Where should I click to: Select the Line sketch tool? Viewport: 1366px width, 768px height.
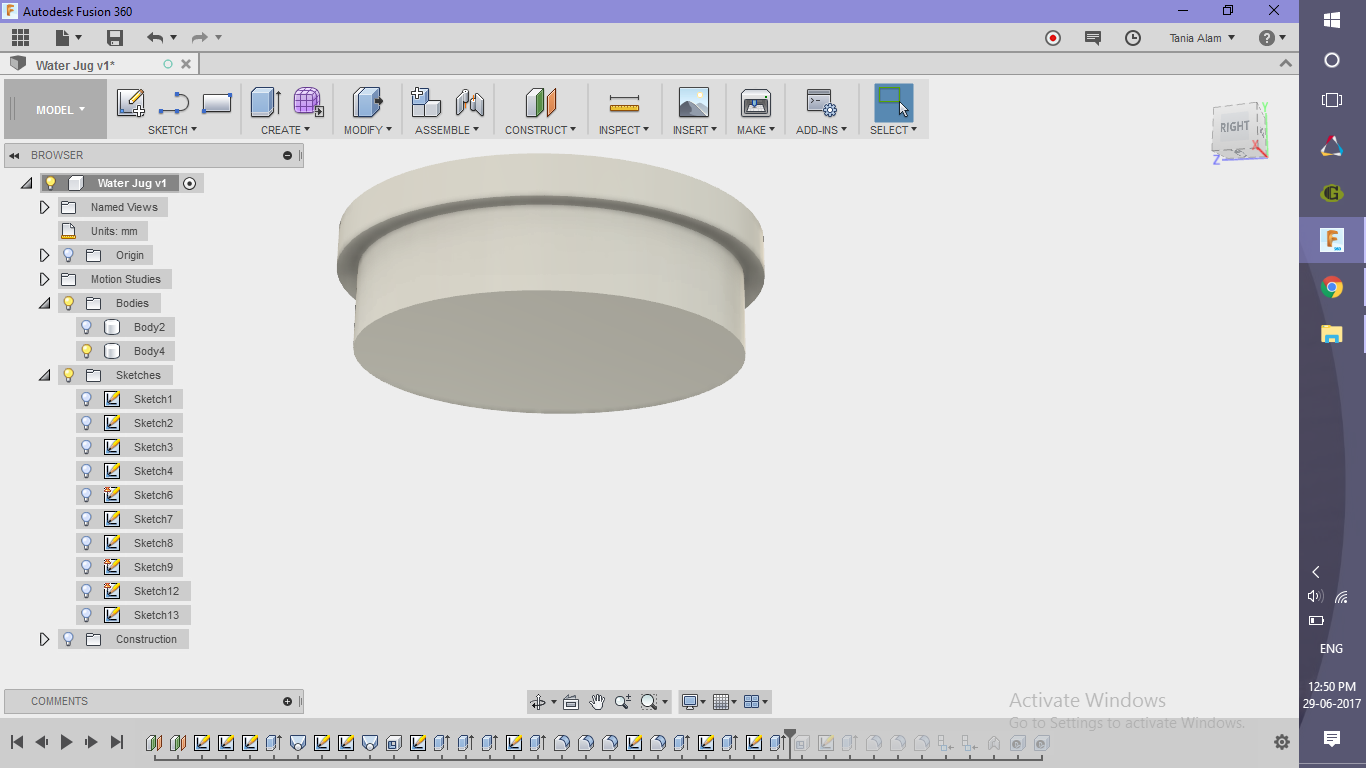(x=174, y=103)
